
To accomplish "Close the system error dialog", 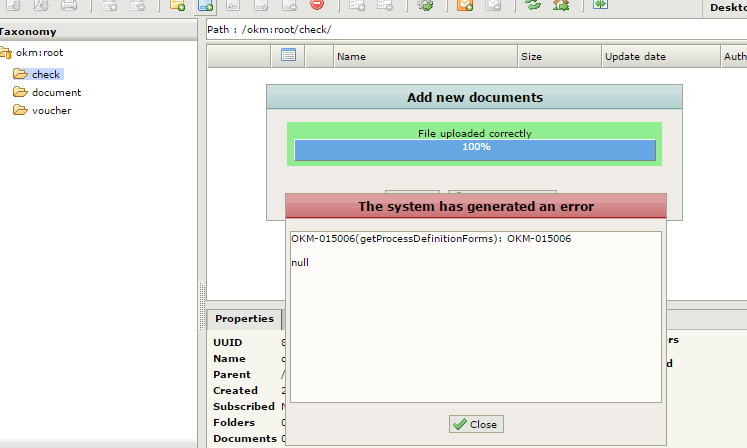I will click(x=475, y=424).
